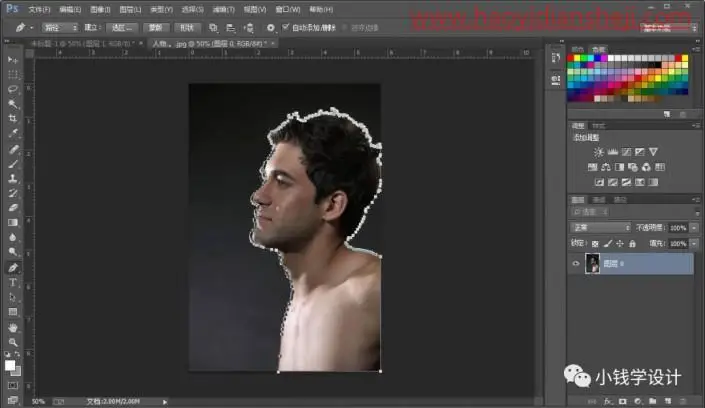Open the 文件(F) menu
Viewport: 705px width, 408px height.
tap(39, 9)
